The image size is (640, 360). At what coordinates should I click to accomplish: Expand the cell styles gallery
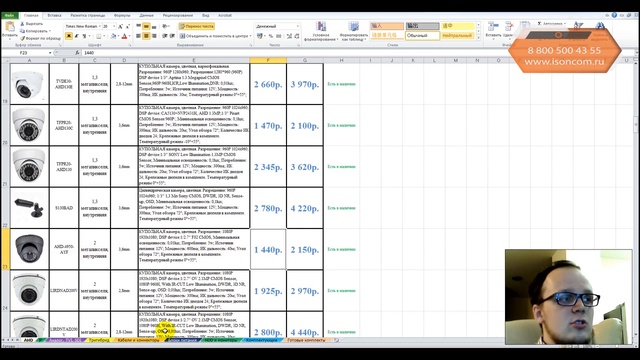tap(478, 38)
